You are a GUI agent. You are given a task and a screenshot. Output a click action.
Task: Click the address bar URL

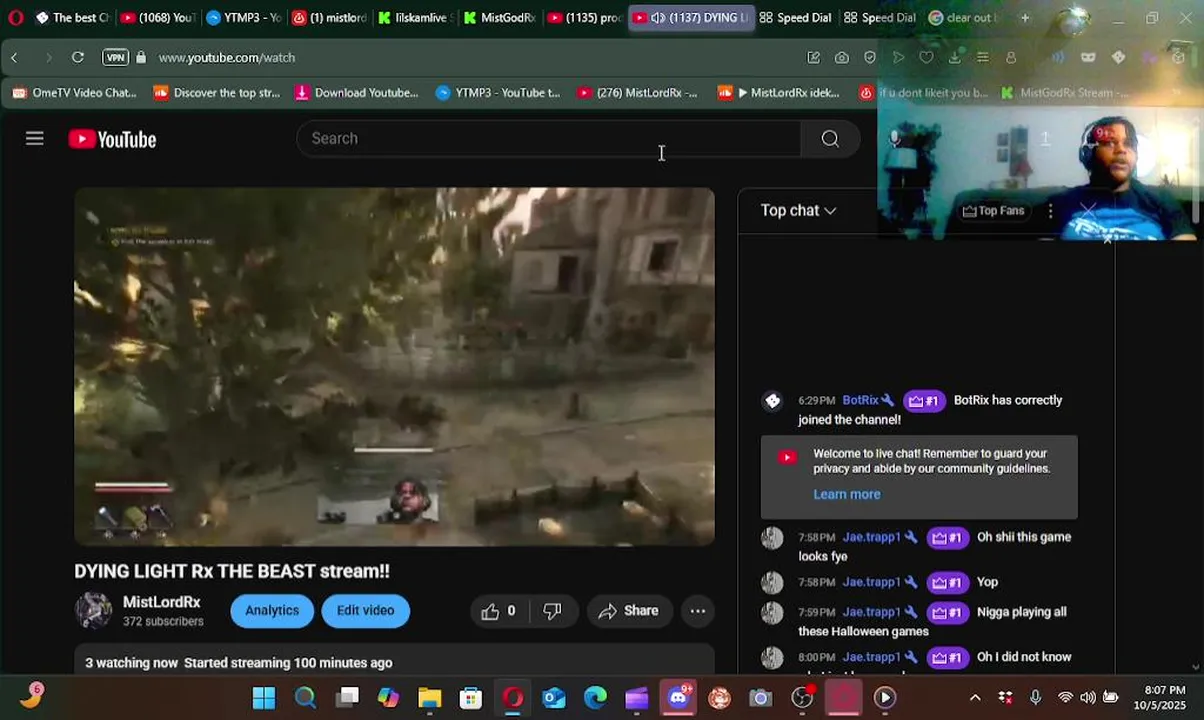point(227,58)
